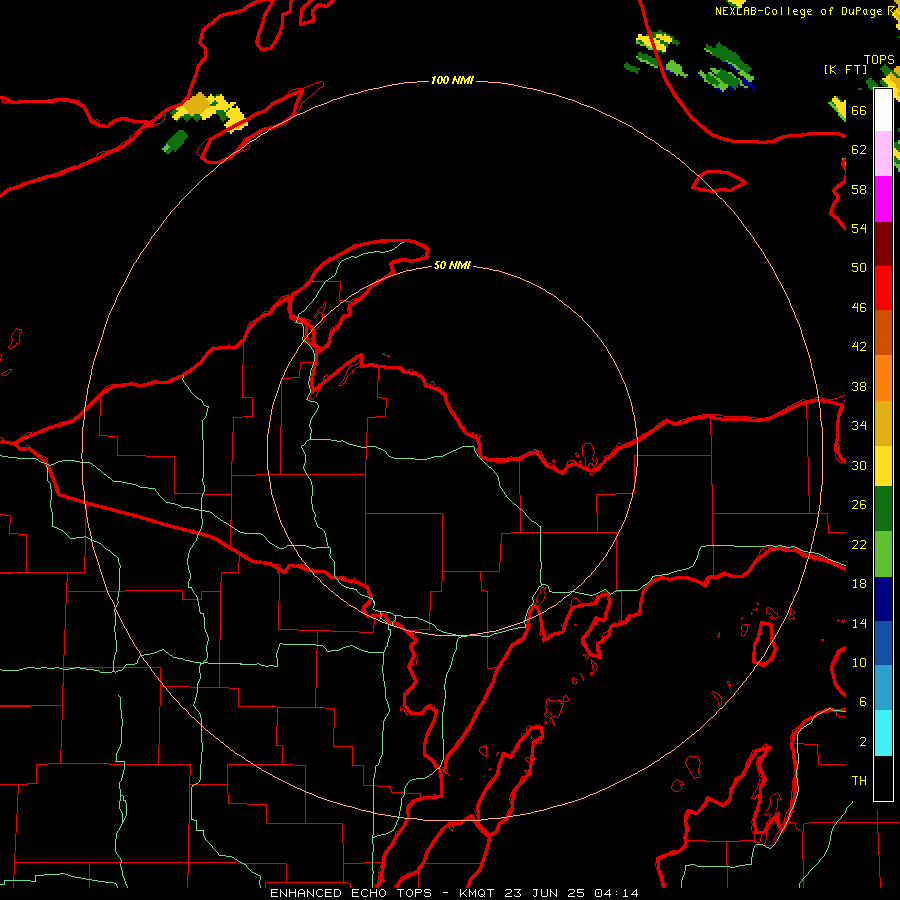Click the white swatch in the tops legend
The image size is (900, 900).
(x=883, y=110)
